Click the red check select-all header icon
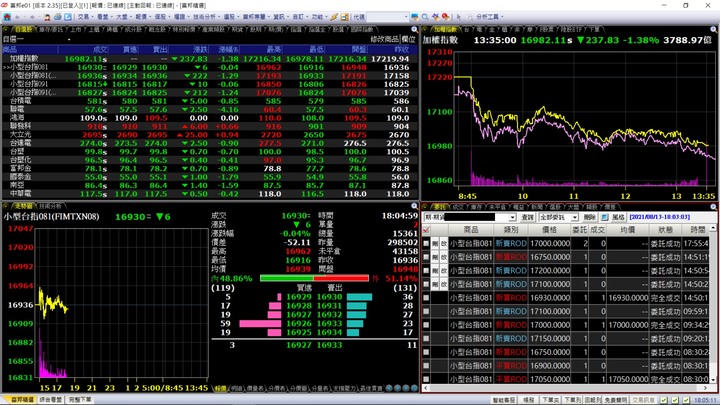Viewport: 720px width, 405px height. [x=426, y=230]
